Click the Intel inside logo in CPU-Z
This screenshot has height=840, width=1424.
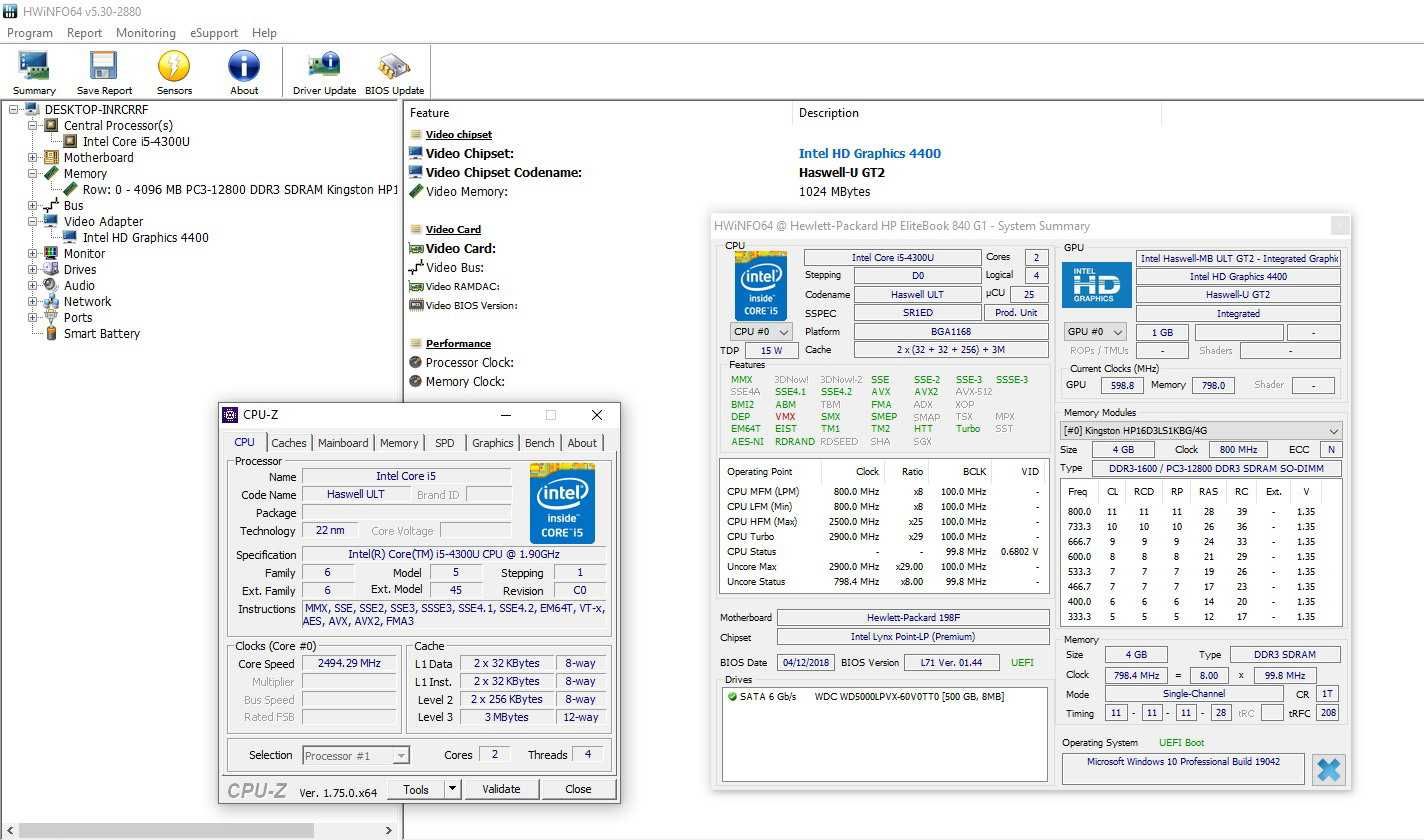click(562, 503)
